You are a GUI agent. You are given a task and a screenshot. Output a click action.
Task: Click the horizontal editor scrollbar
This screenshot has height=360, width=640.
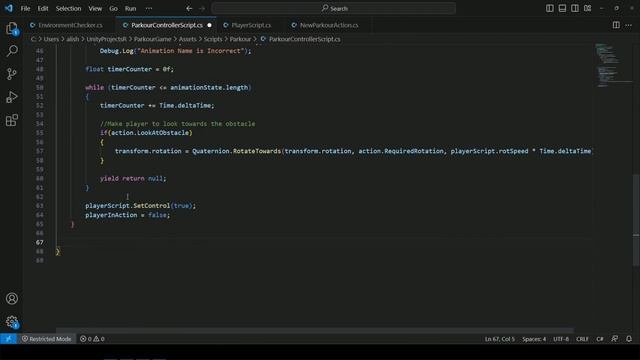click(315, 330)
